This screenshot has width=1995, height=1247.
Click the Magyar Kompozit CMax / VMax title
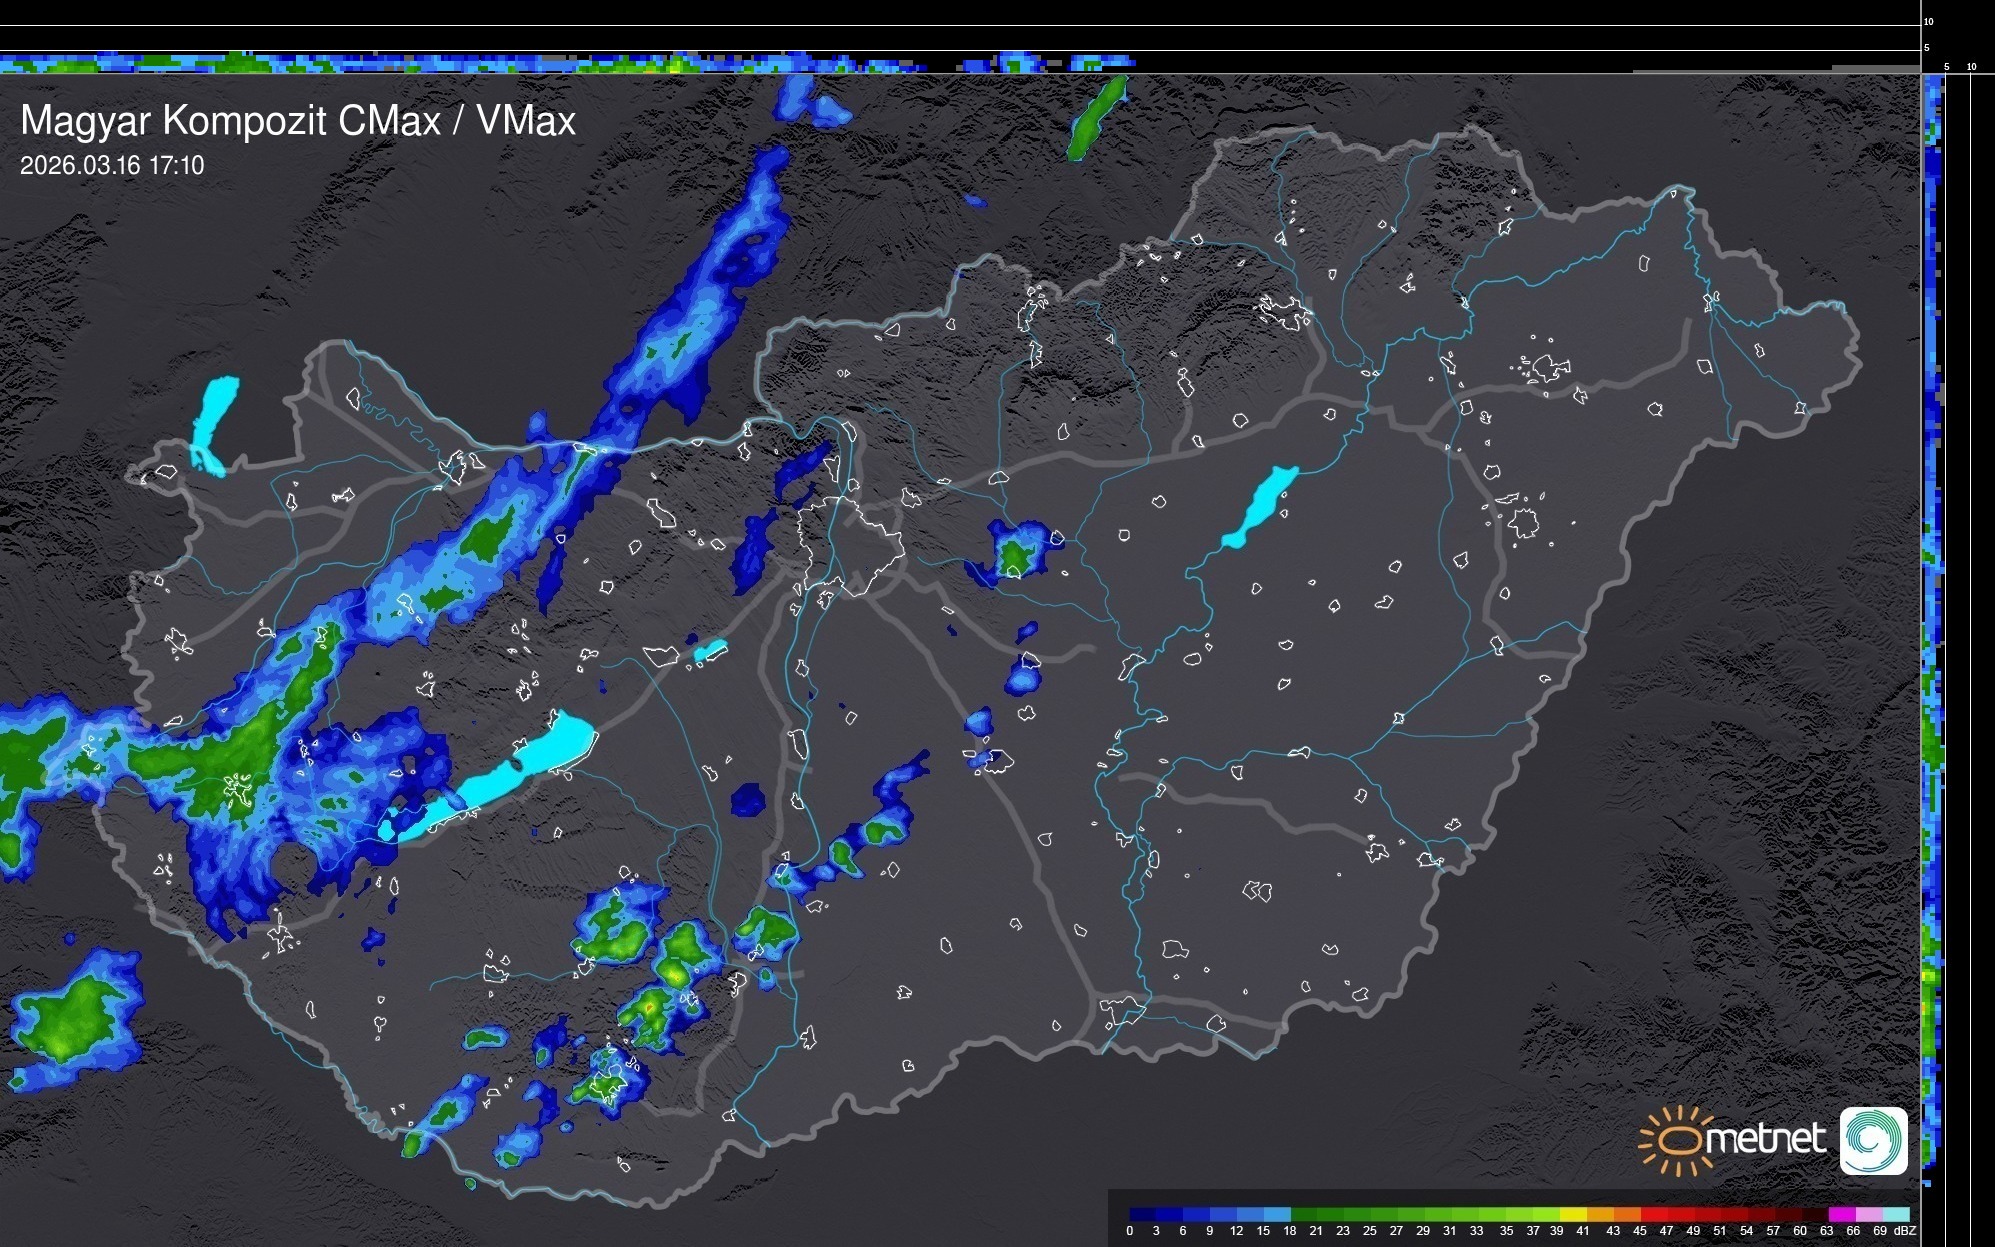(x=298, y=121)
